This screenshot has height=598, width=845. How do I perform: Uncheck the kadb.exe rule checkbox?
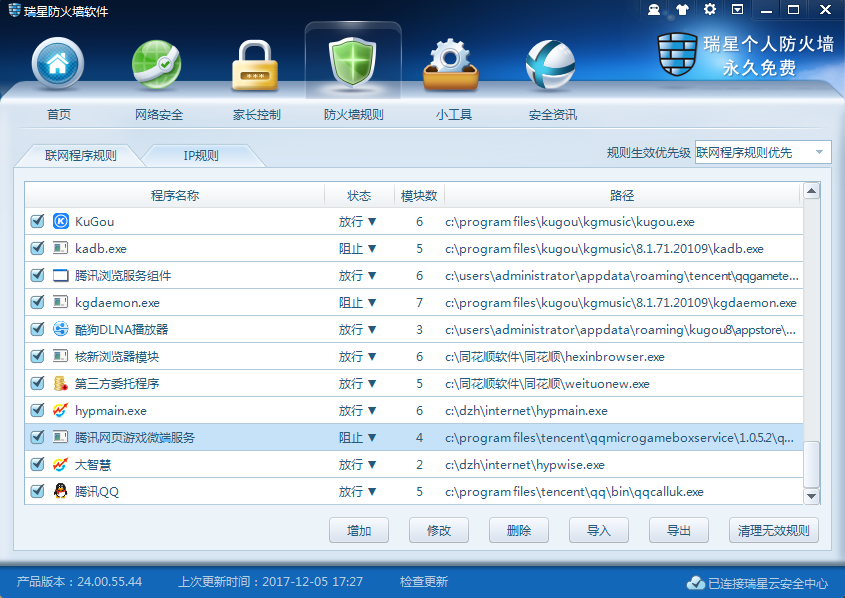[37, 248]
